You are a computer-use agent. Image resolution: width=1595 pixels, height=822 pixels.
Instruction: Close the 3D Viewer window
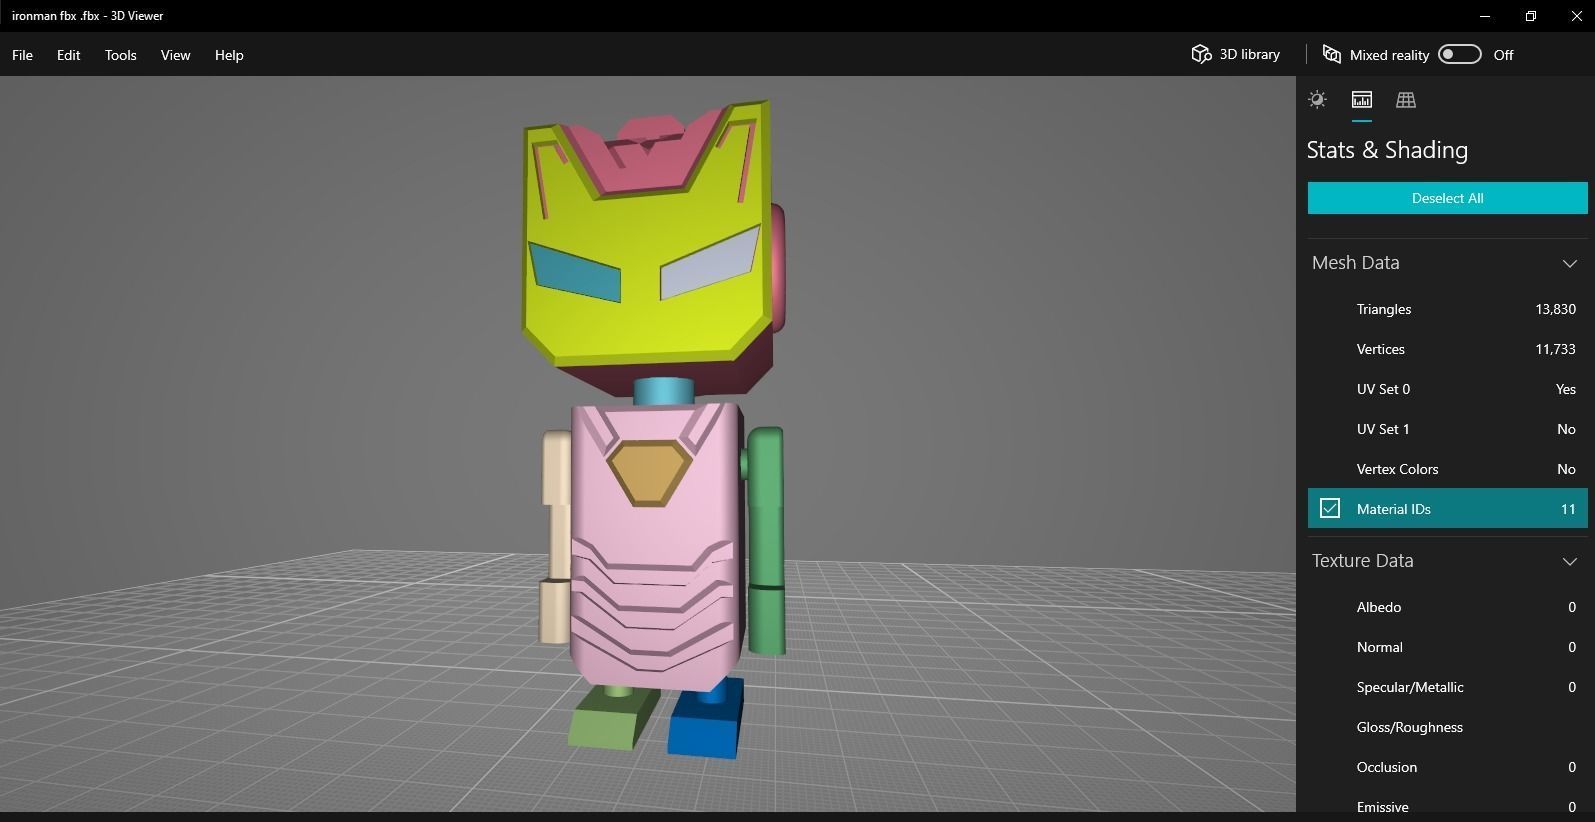pyautogui.click(x=1576, y=16)
